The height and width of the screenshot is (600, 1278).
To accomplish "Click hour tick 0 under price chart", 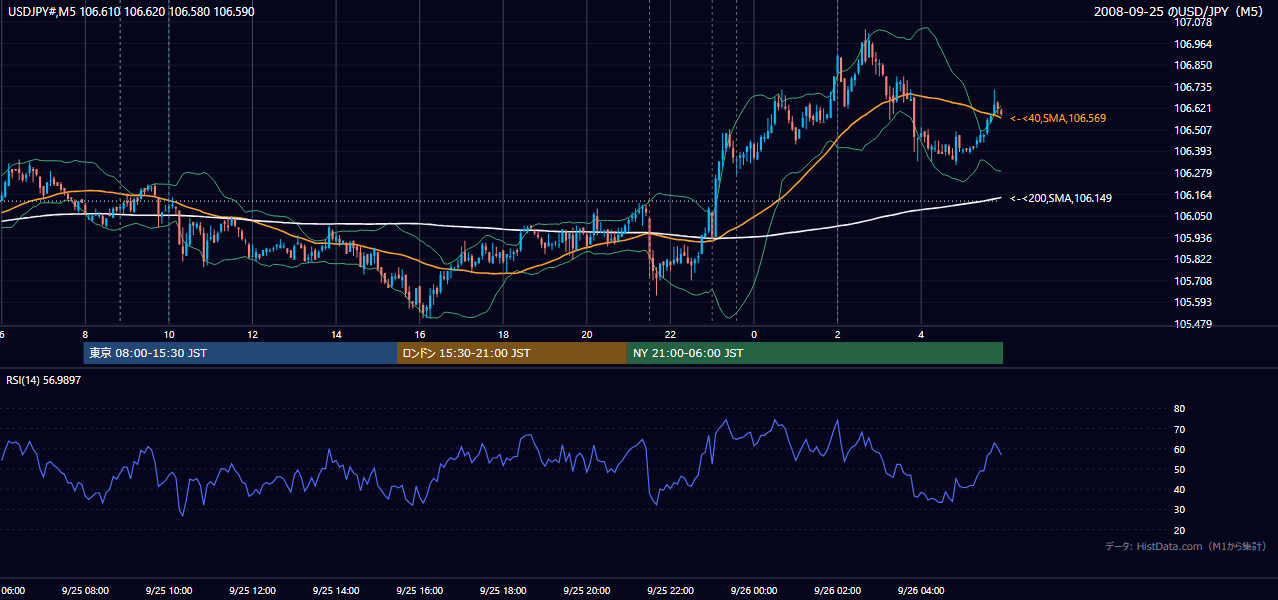I will pos(754,334).
